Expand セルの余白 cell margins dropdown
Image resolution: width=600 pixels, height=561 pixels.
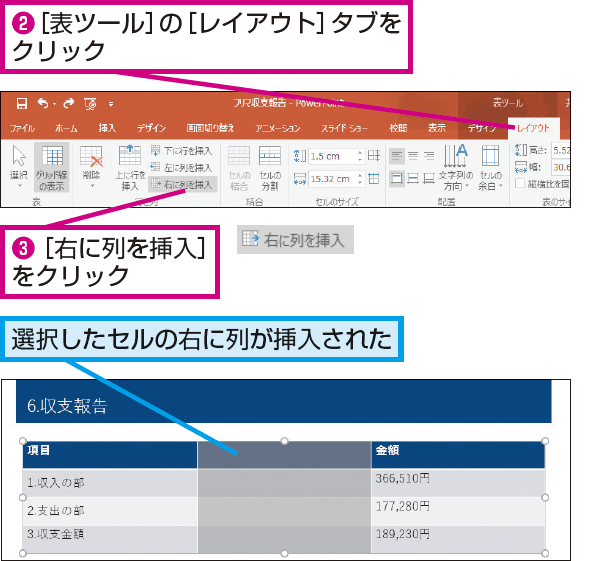pos(490,168)
